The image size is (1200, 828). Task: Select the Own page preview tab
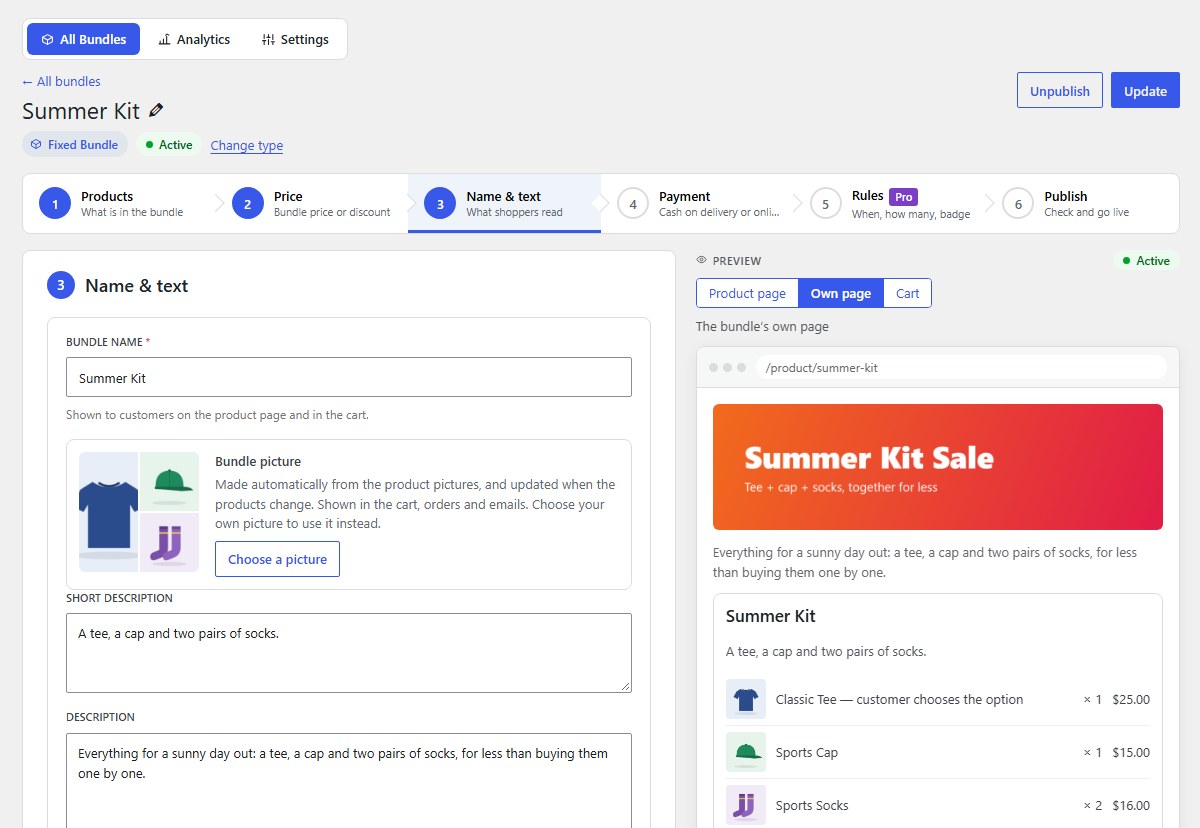click(841, 293)
